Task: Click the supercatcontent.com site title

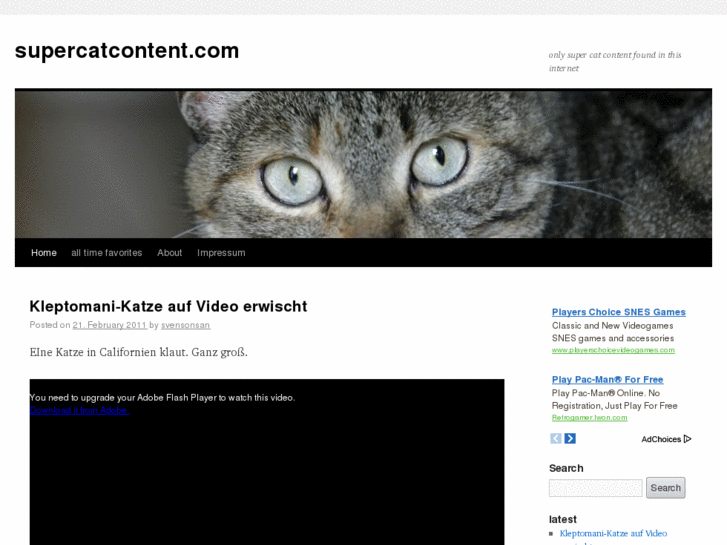Action: click(x=127, y=51)
